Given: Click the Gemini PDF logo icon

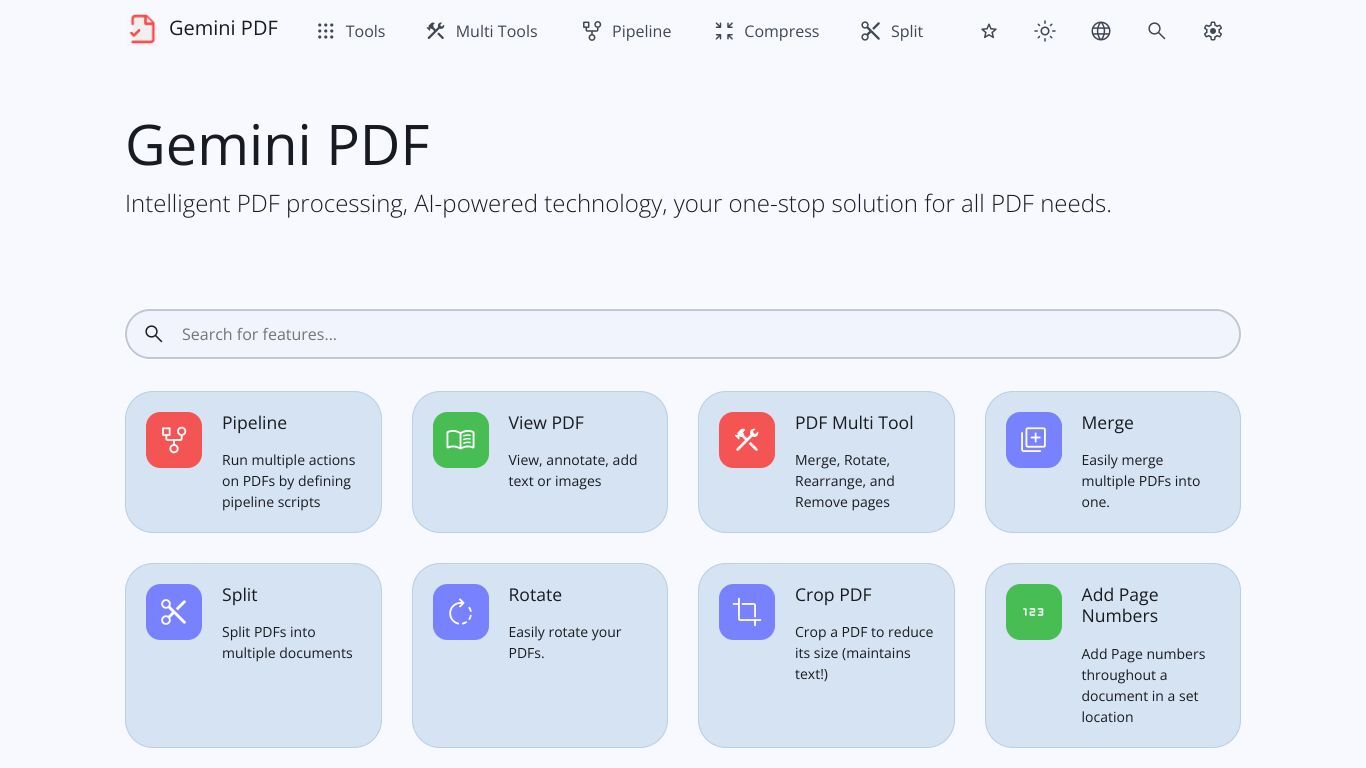Looking at the screenshot, I should [x=142, y=29].
